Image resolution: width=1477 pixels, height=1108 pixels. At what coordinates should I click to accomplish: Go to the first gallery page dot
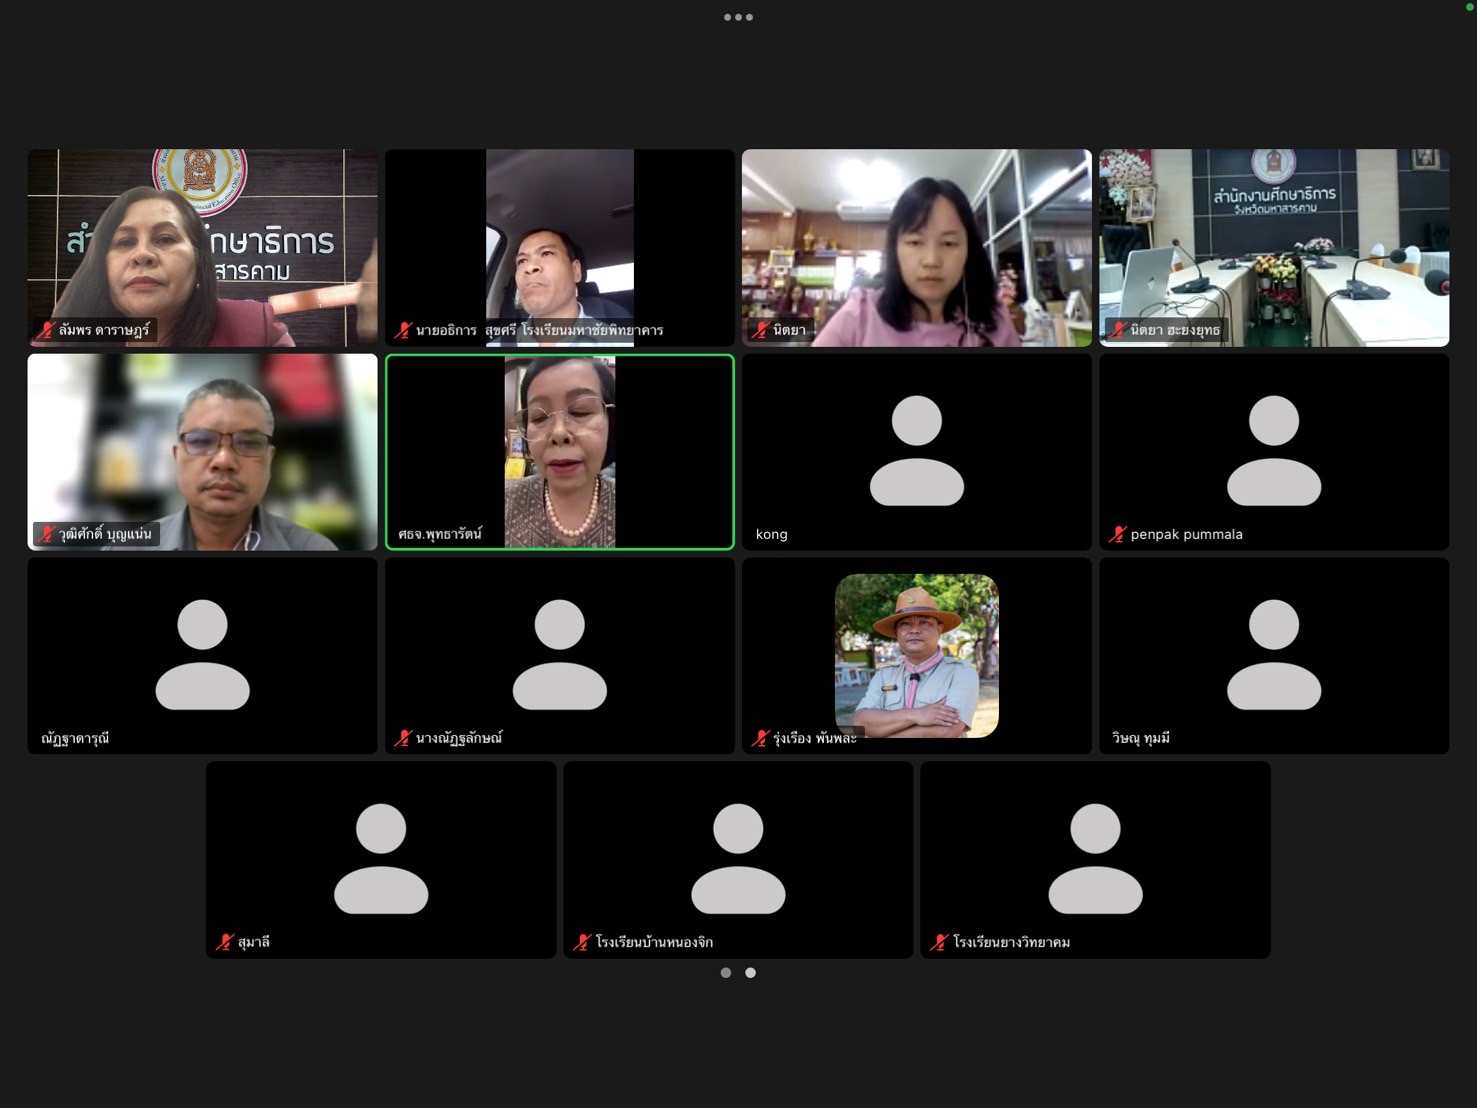point(726,972)
